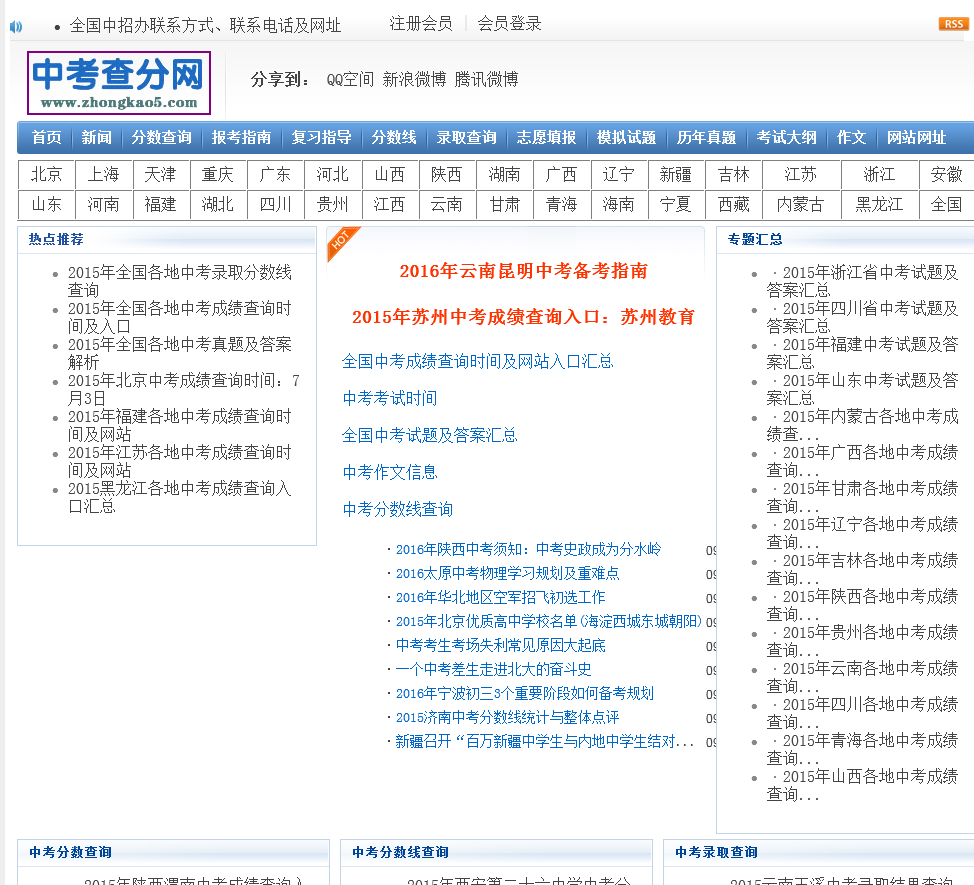Open 2015年浙江省中考试题及答案汇总 topic
Image resolution: width=974 pixels, height=885 pixels.
[x=863, y=281]
